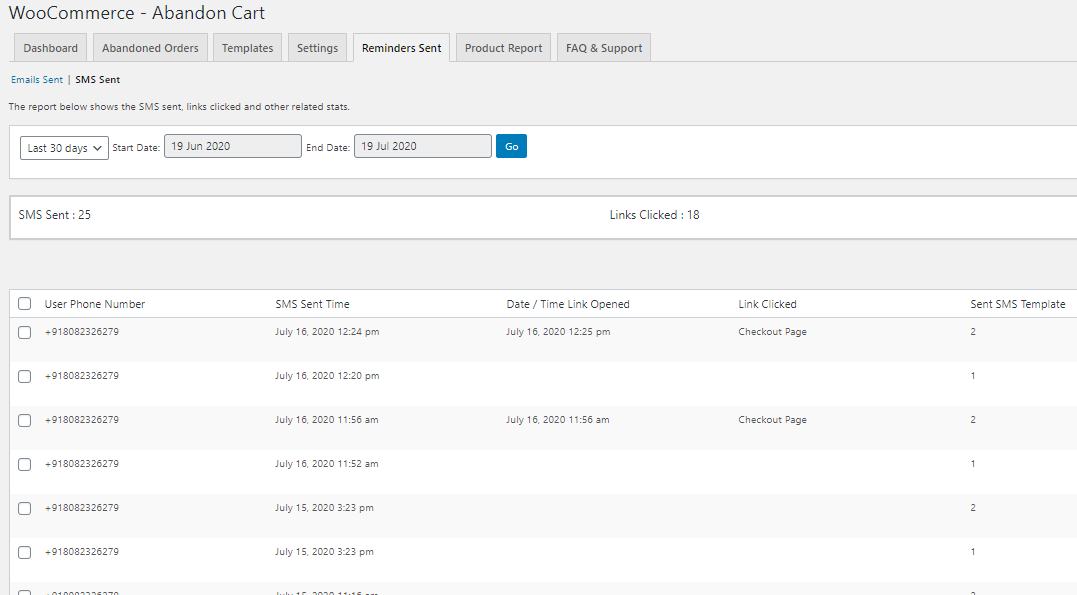The width and height of the screenshot is (1077, 595).
Task: Click the Links Clicked : 18 stat
Action: [654, 215]
